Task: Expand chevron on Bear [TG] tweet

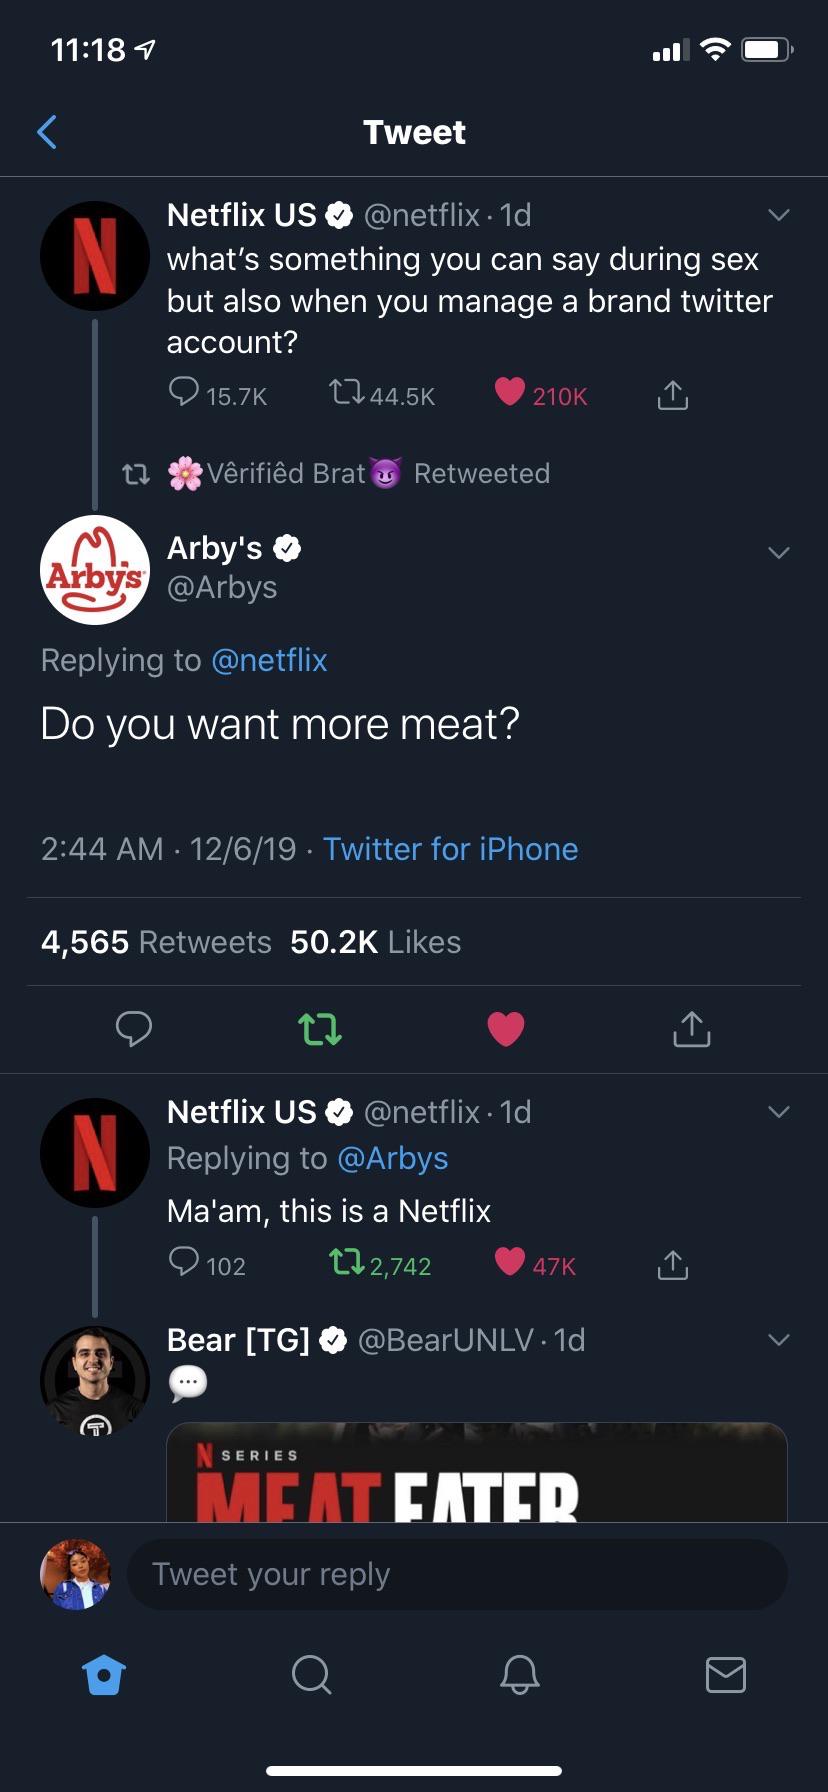Action: coord(778,1339)
